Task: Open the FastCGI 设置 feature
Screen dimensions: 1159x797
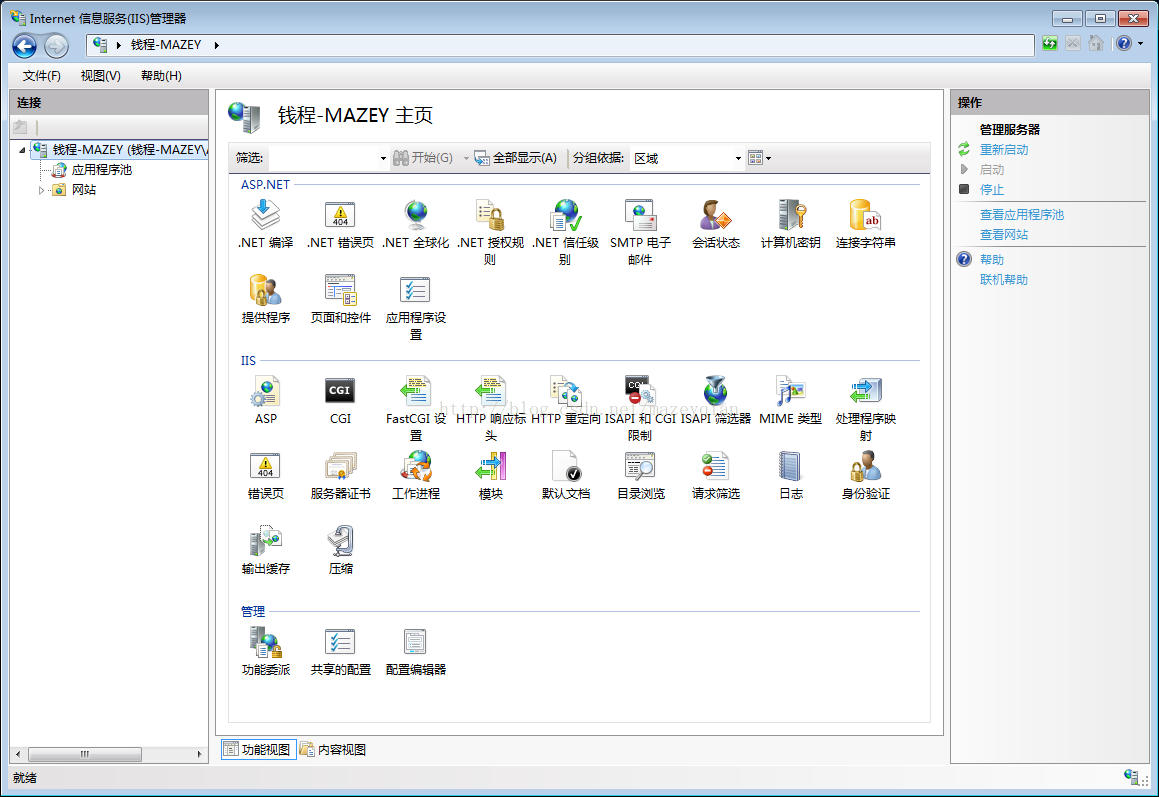Action: coord(415,408)
